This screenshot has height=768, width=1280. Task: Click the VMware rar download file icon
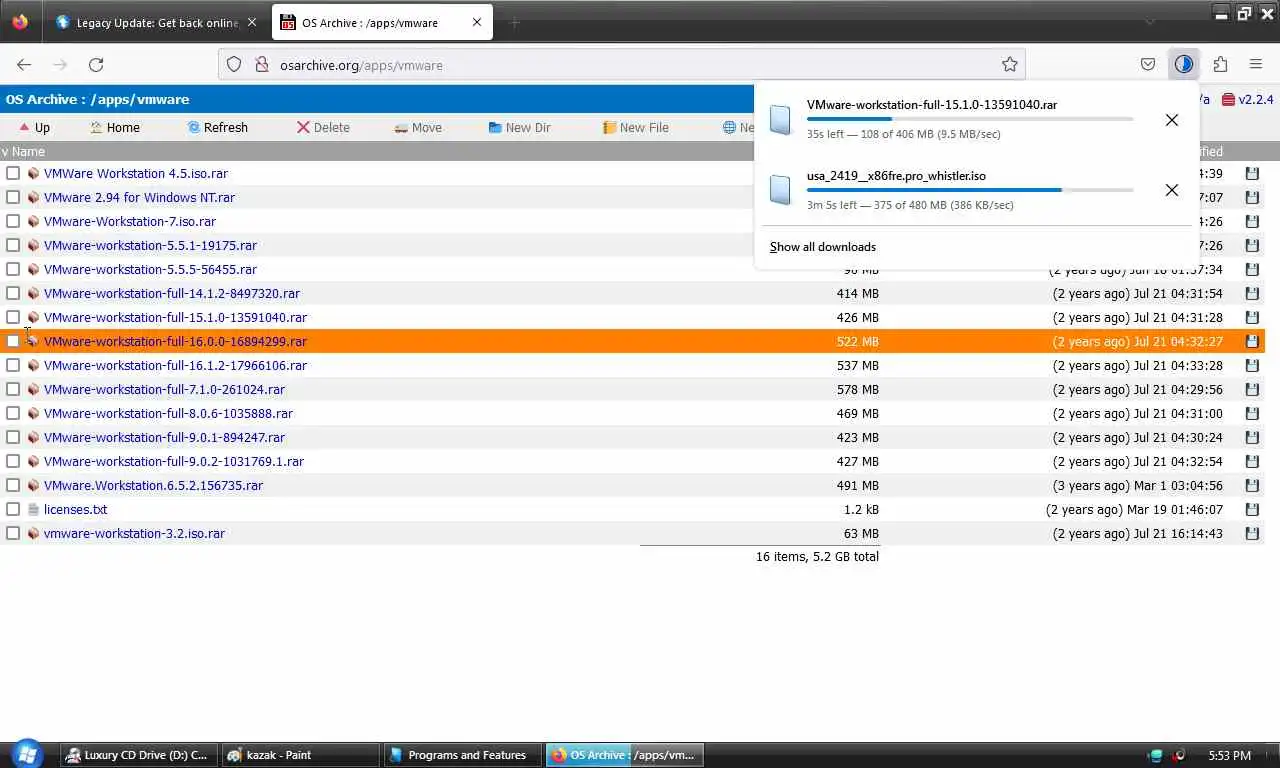click(x=780, y=120)
